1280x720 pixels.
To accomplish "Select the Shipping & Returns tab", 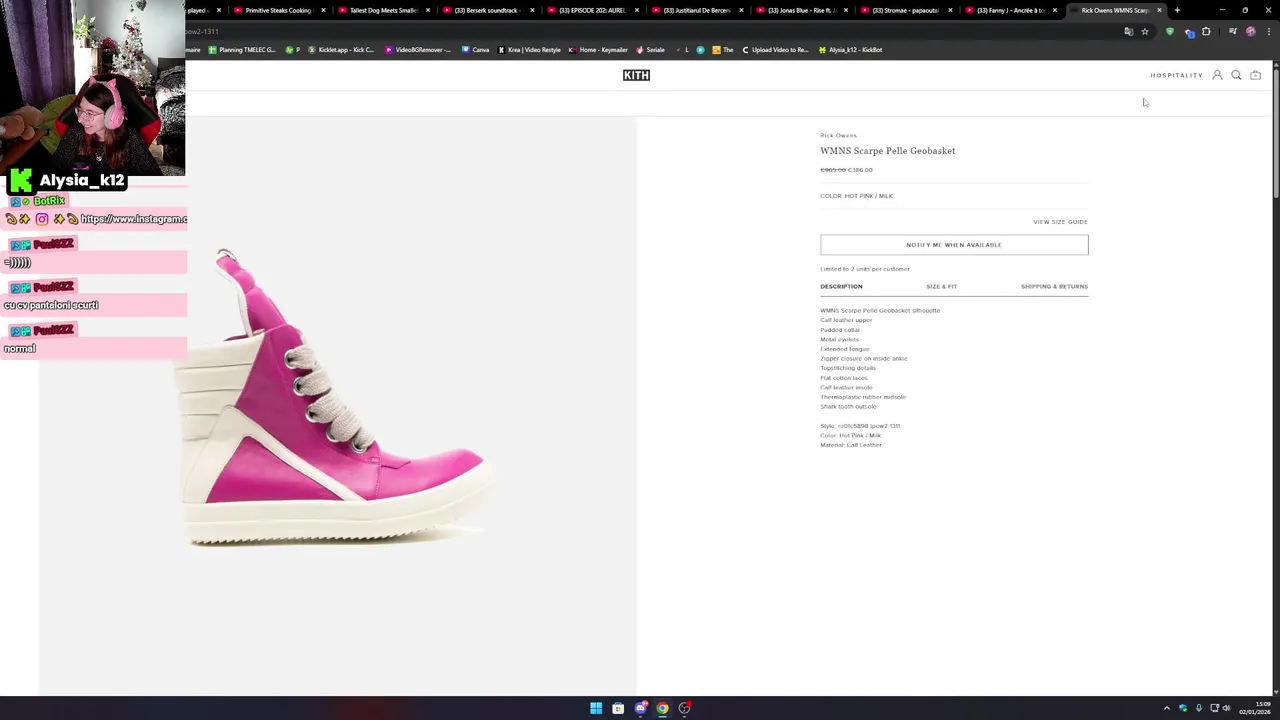I will point(1054,287).
